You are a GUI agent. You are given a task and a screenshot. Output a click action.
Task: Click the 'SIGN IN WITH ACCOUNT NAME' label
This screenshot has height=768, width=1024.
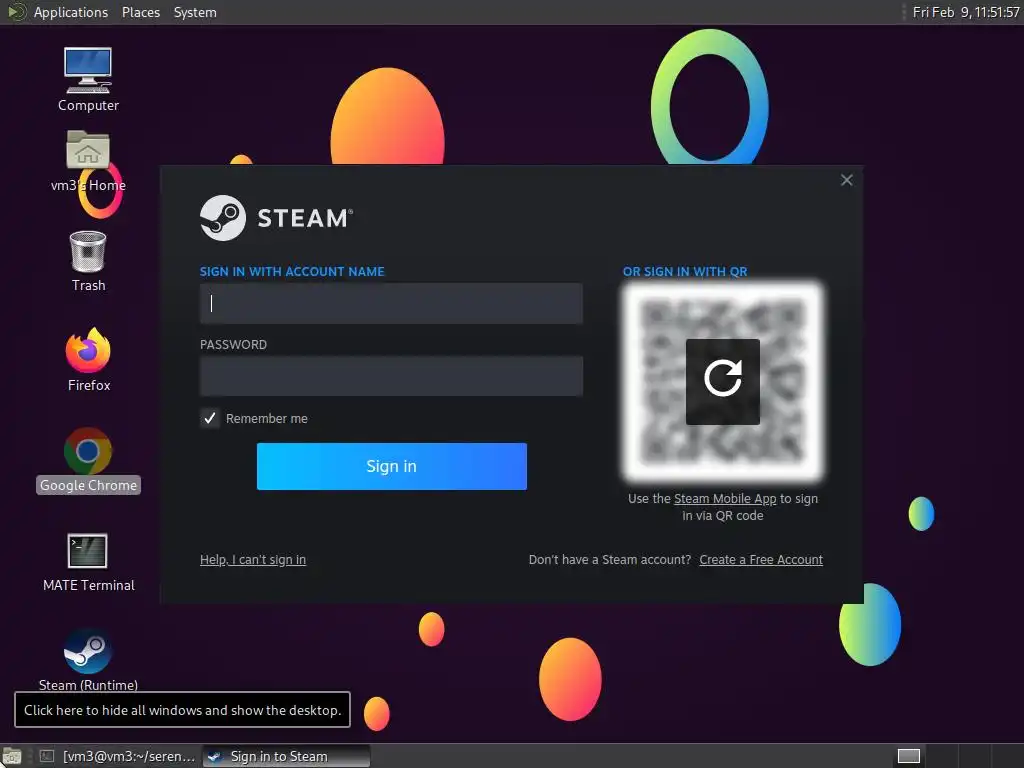point(292,272)
